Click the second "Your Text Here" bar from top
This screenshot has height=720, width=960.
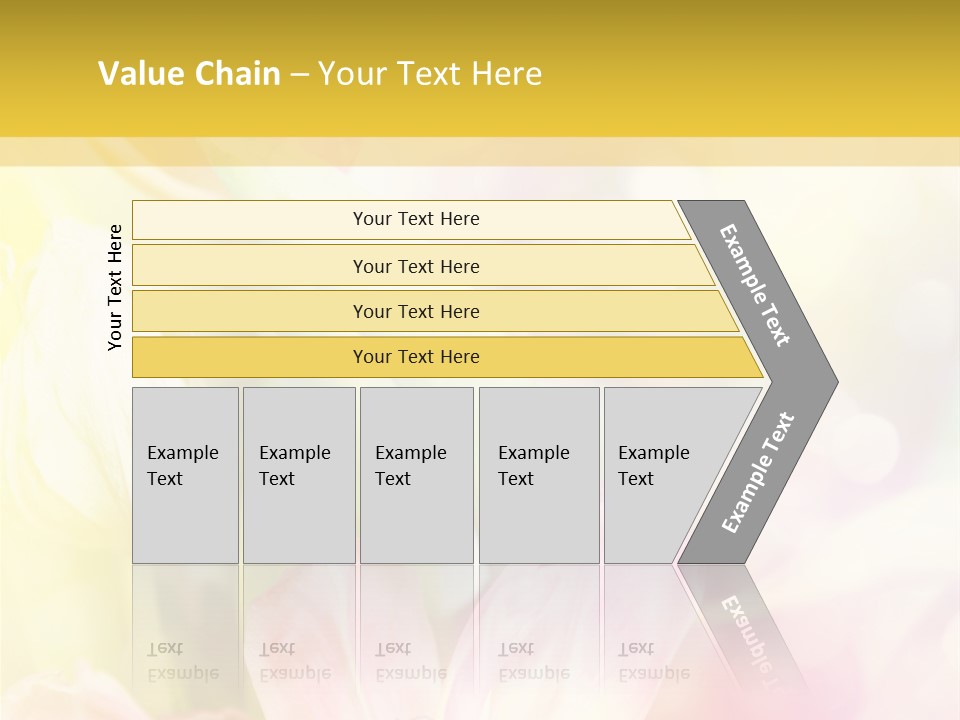[x=416, y=266]
